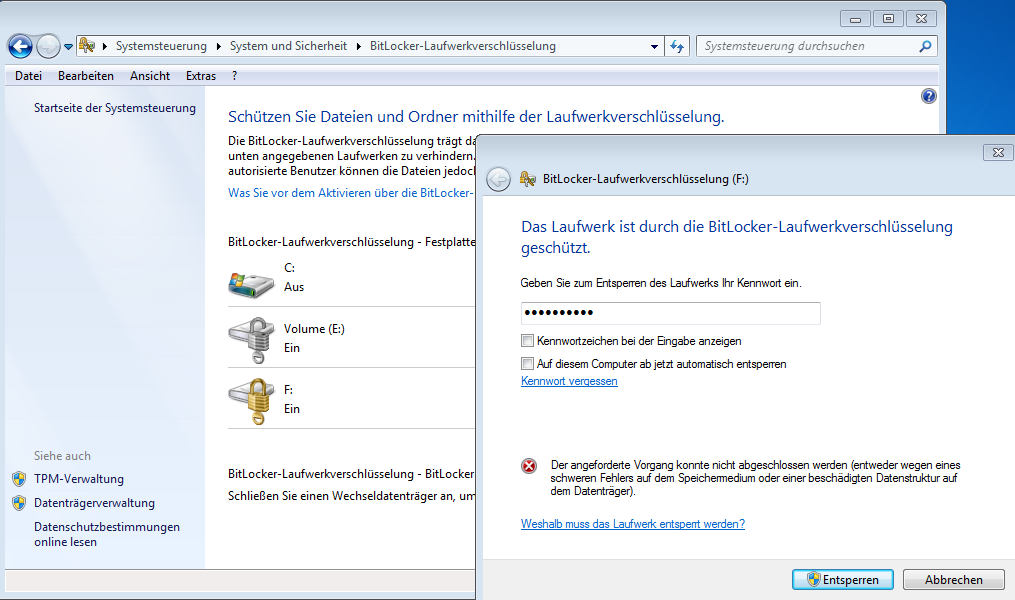
Task: Click the Abbrechen button
Action: coord(954,580)
